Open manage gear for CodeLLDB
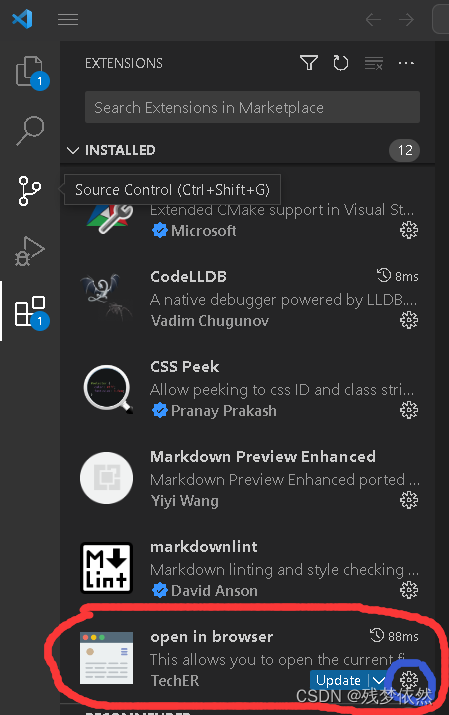The height and width of the screenshot is (715, 449). coord(409,320)
